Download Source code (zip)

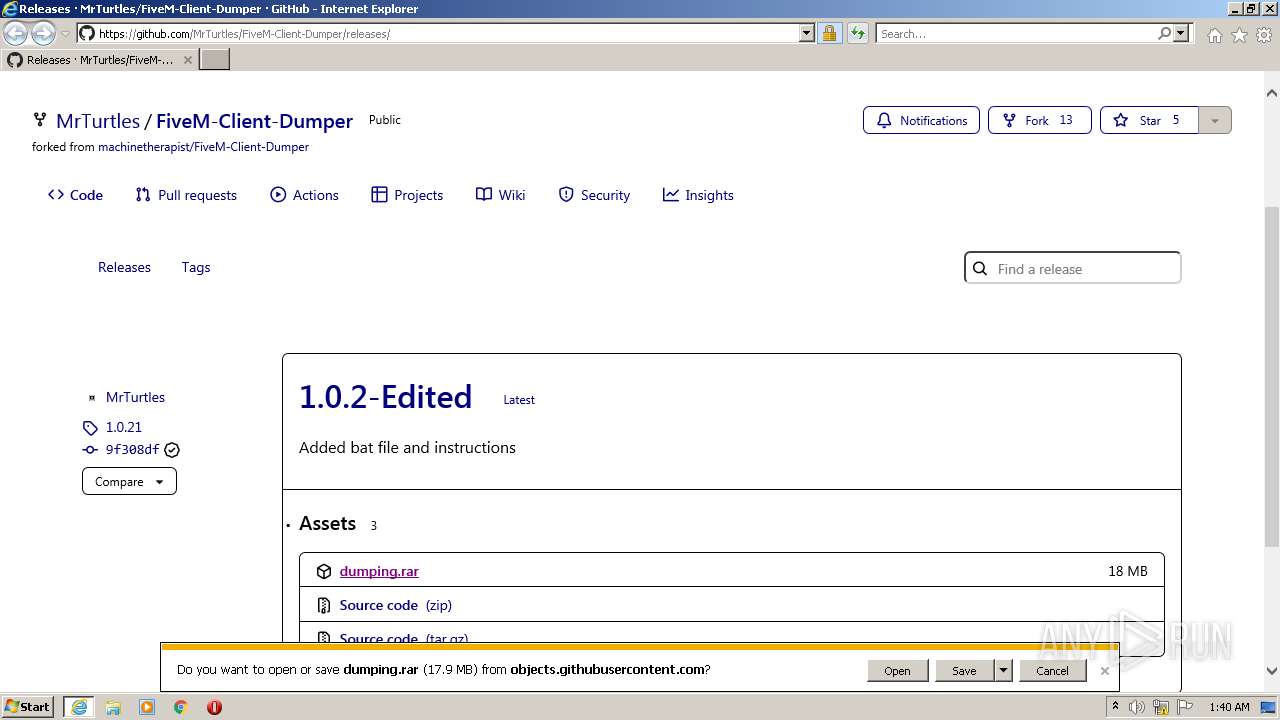396,605
